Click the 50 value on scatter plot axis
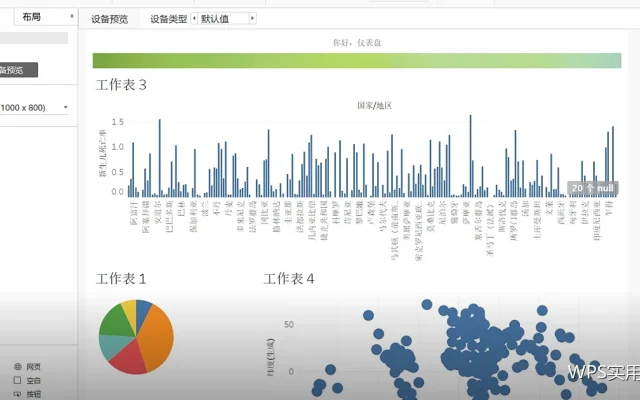 click(289, 324)
